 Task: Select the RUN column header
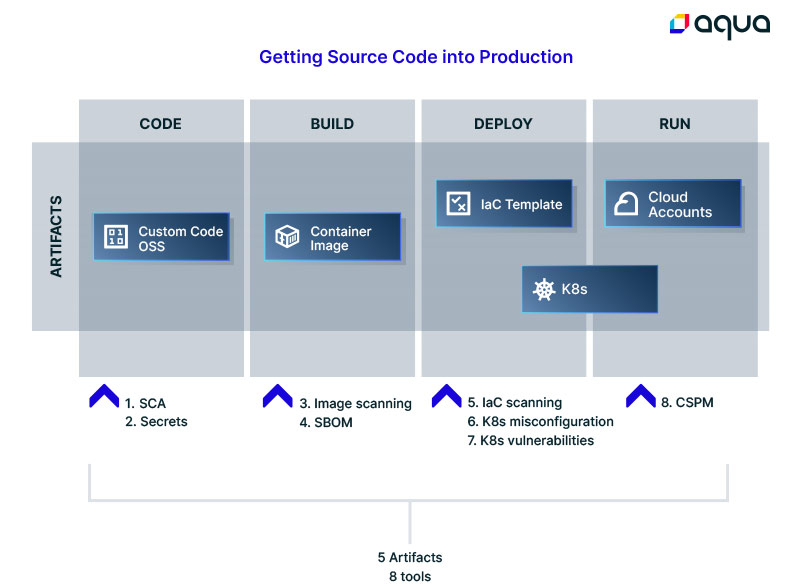[674, 124]
